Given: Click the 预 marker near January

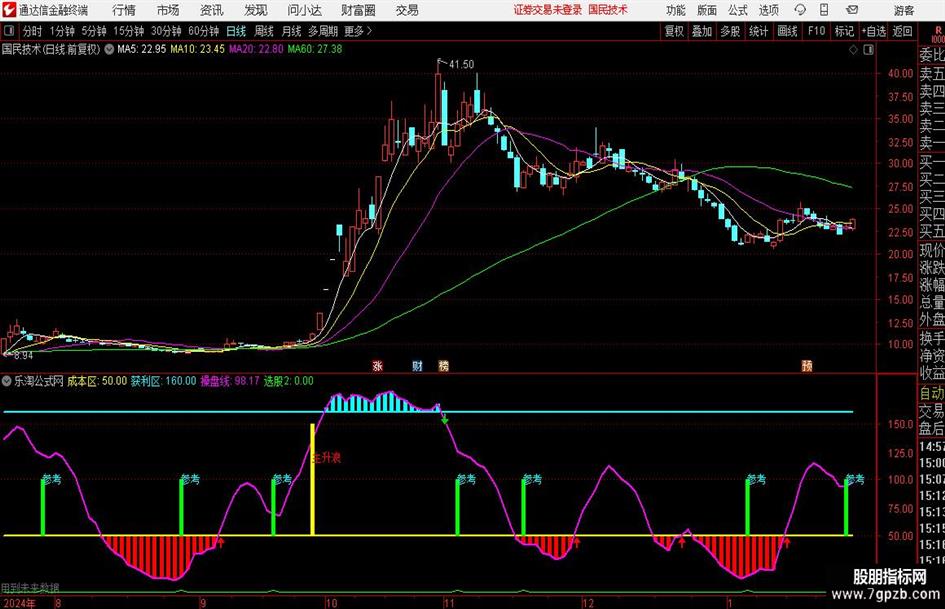Looking at the screenshot, I should coord(807,365).
